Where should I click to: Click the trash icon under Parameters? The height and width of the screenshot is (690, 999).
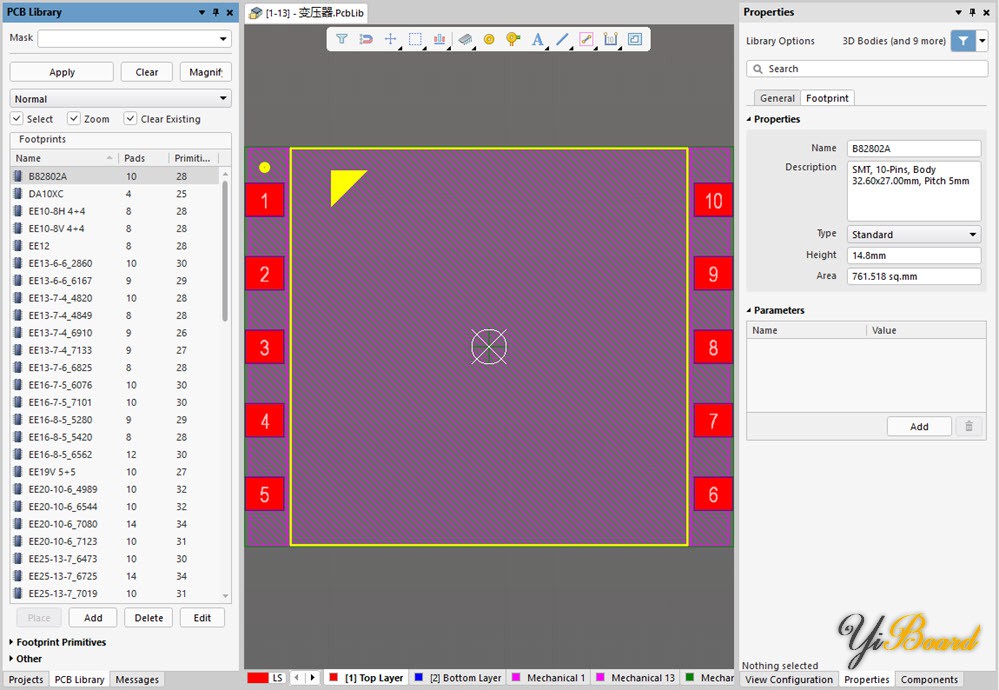point(969,426)
